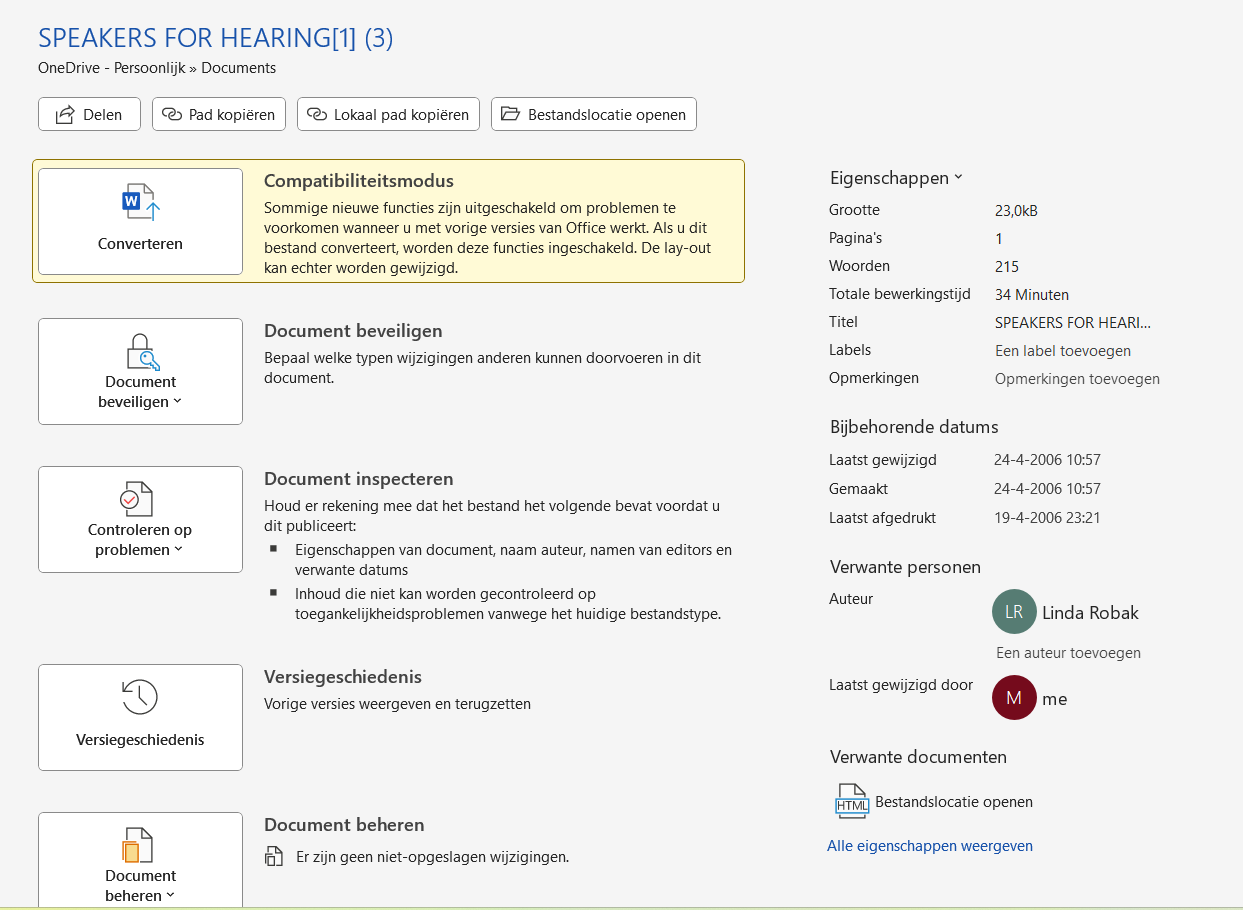Image resolution: width=1243 pixels, height=910 pixels.
Task: Click the lock icon for Document beveiligen
Action: click(x=141, y=352)
